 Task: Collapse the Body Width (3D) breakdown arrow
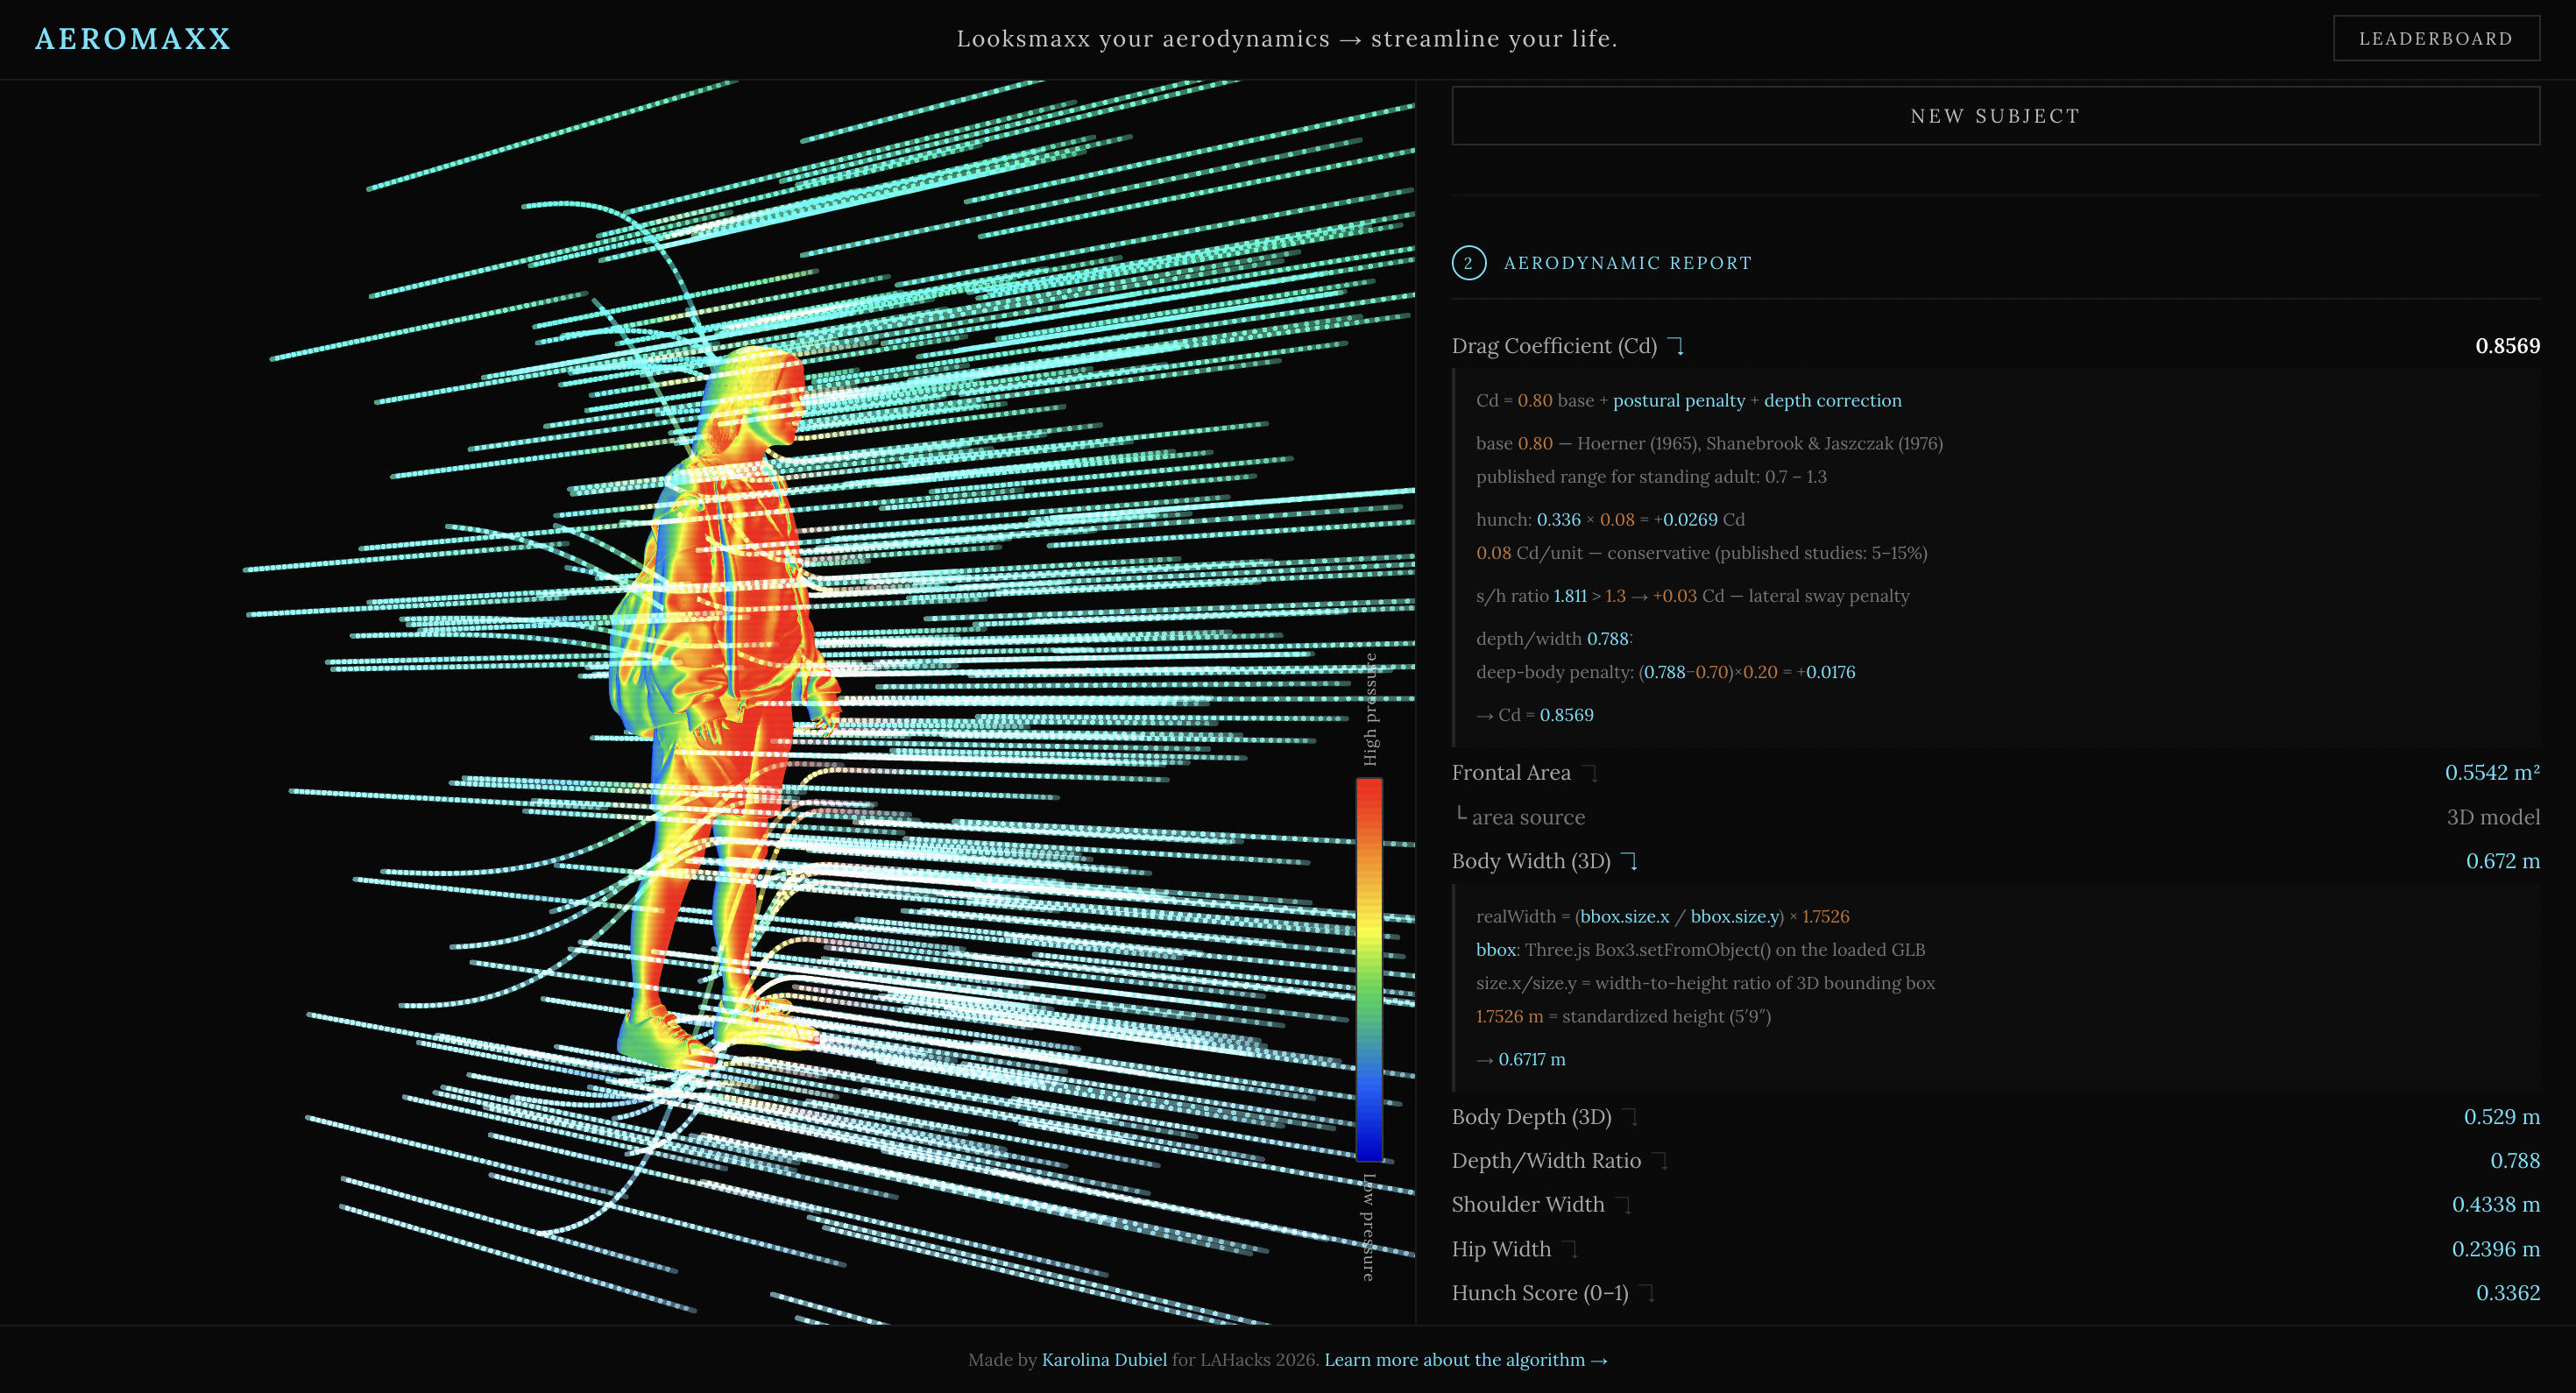pyautogui.click(x=1630, y=861)
